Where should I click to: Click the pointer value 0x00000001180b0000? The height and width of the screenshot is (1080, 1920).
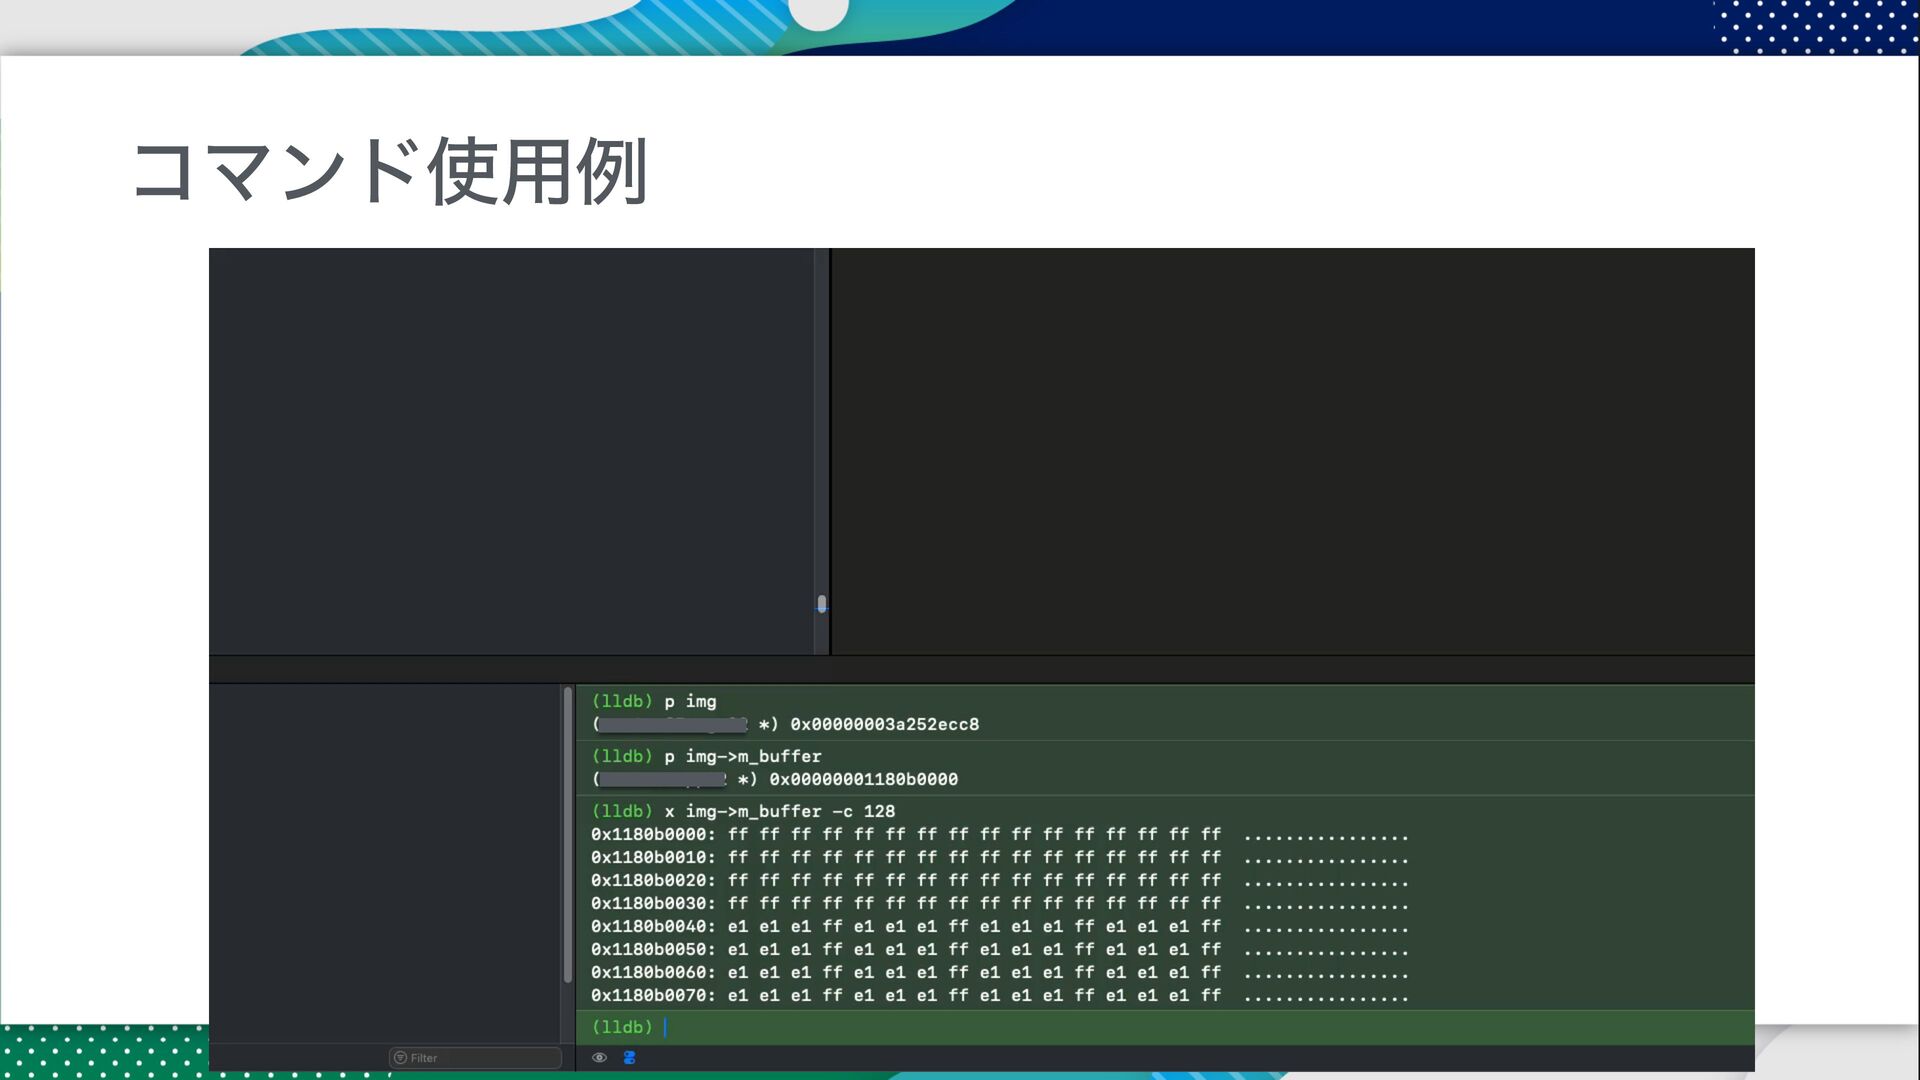863,780
